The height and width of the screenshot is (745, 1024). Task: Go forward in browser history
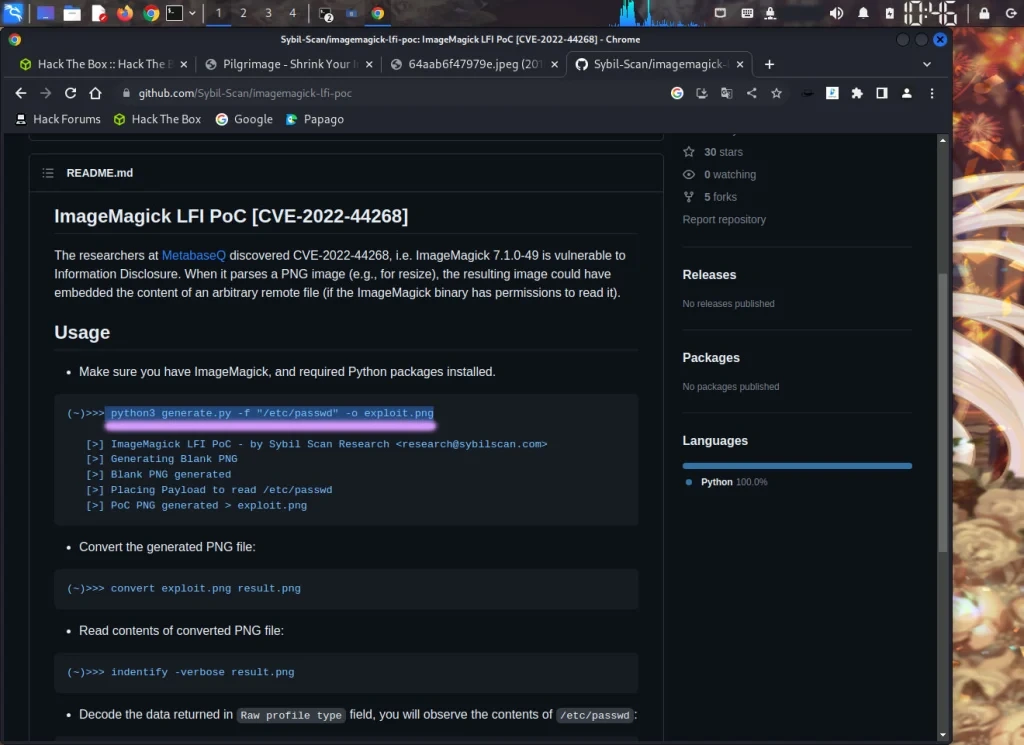45,93
